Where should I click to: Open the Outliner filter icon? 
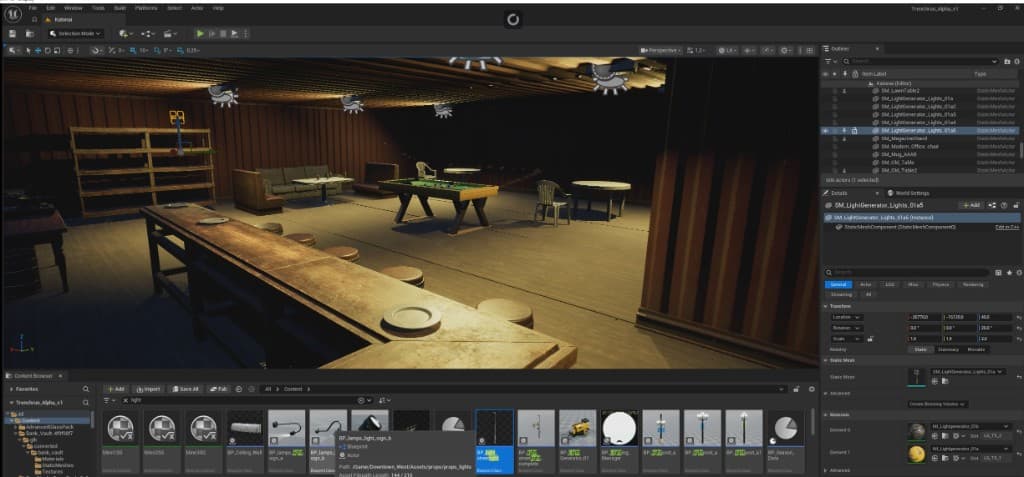829,61
